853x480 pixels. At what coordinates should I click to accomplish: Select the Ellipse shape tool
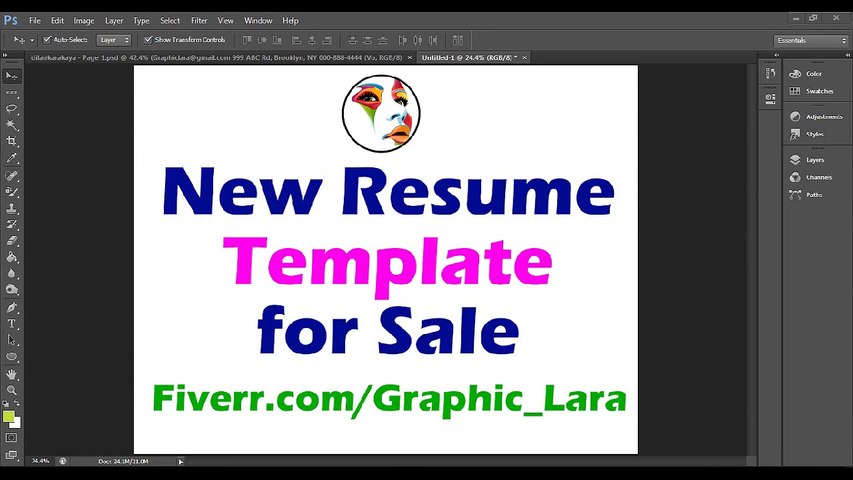coord(11,357)
